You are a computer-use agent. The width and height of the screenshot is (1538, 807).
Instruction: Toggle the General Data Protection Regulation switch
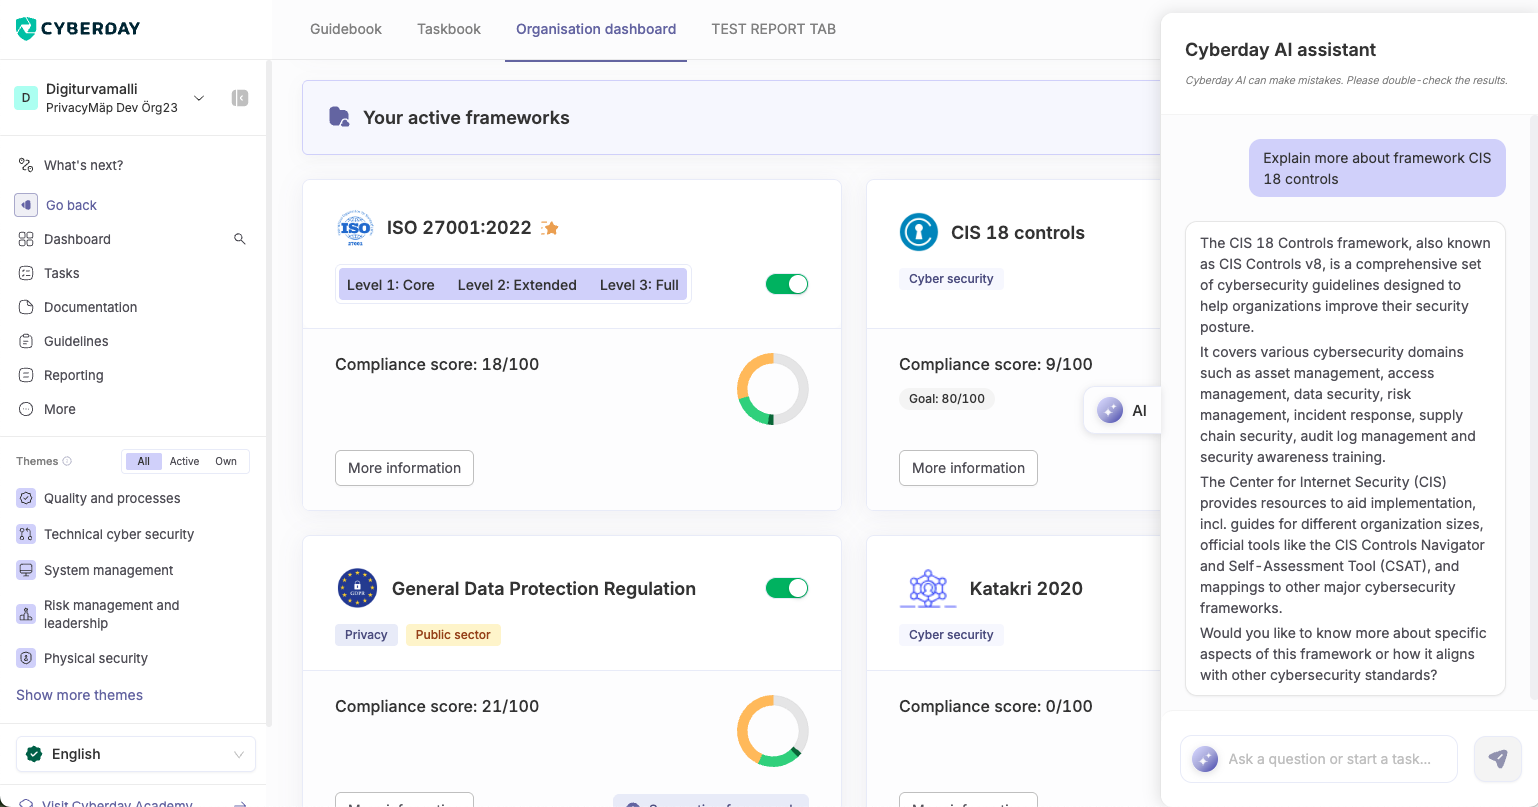[x=787, y=588]
